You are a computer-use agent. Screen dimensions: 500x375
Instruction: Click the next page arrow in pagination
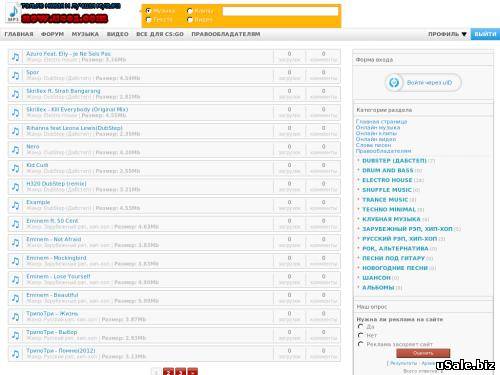[x=193, y=371]
